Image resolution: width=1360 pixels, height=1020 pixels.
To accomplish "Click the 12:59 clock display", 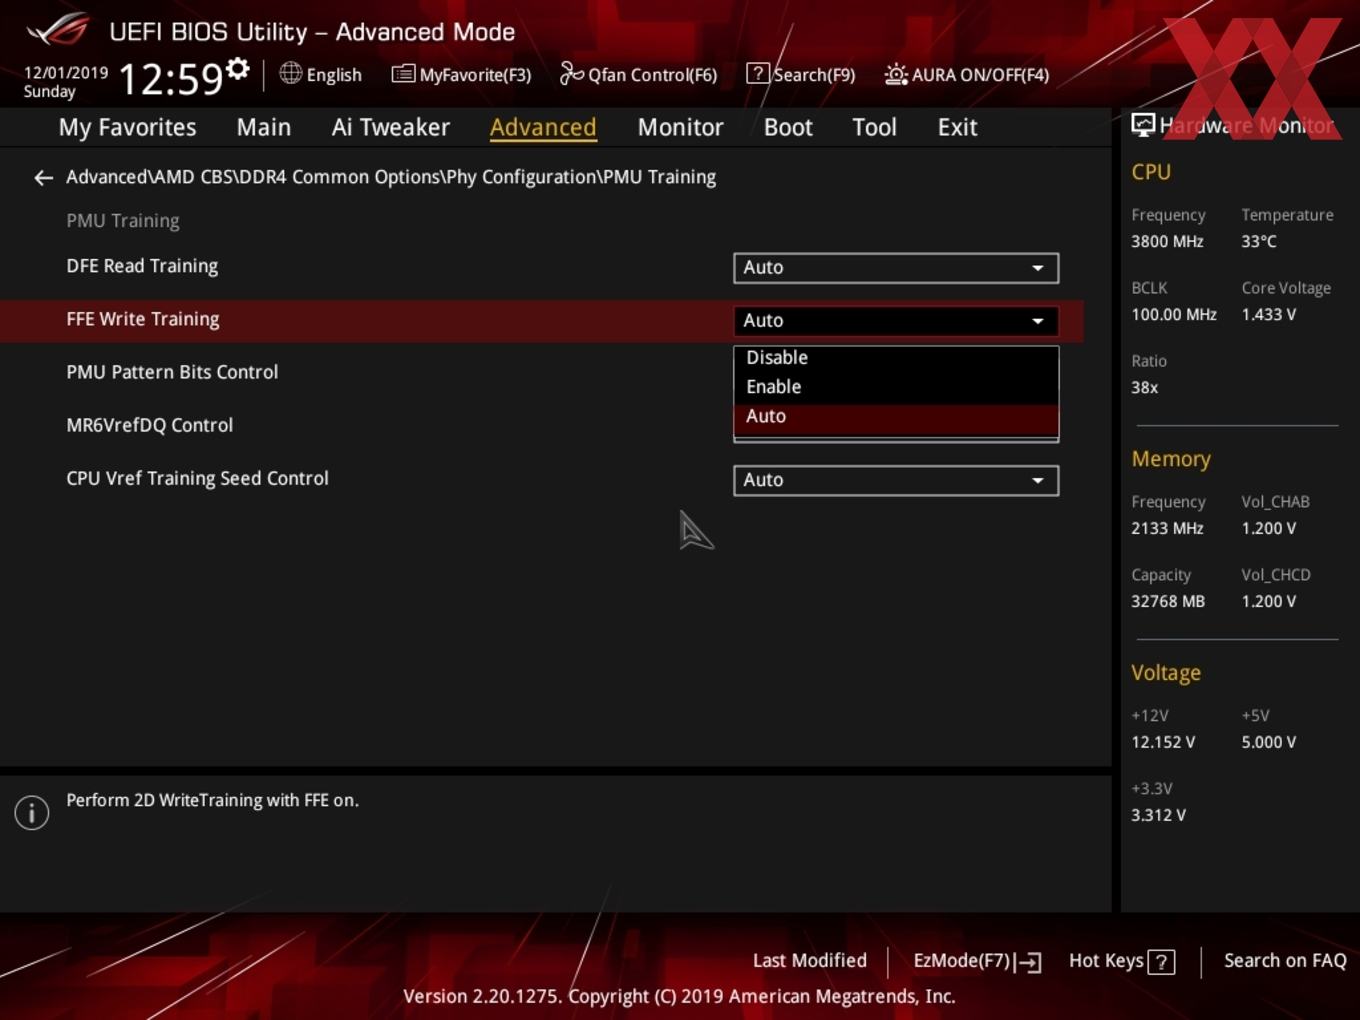I will tap(171, 78).
